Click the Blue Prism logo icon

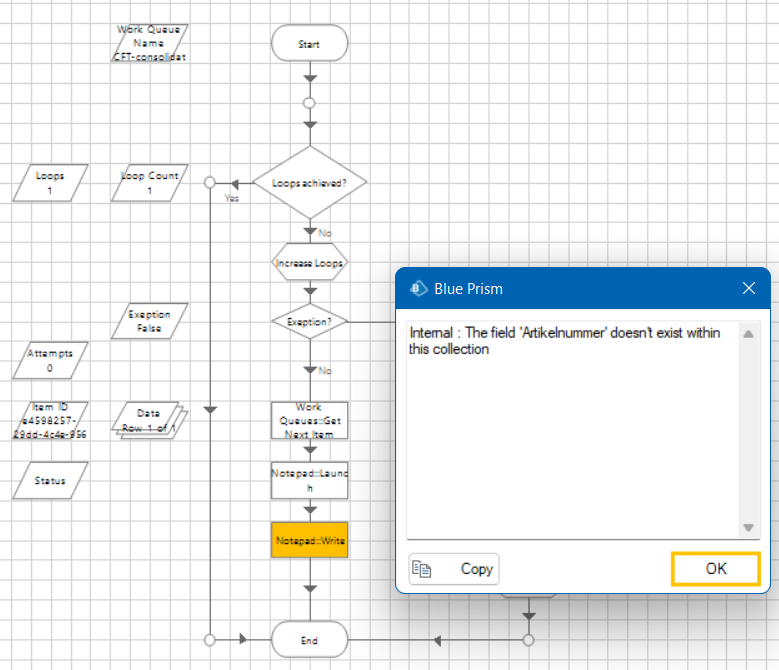[418, 289]
